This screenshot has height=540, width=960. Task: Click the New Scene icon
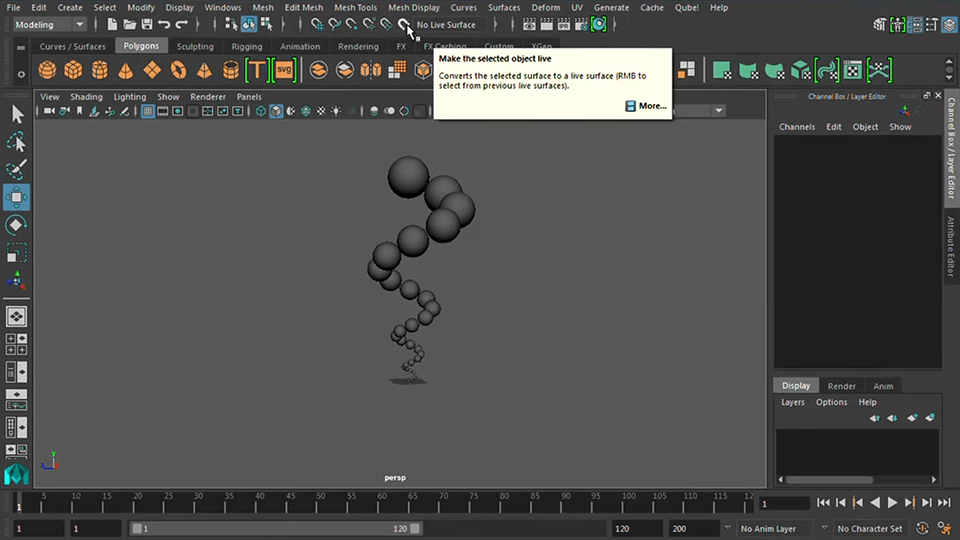[x=112, y=24]
